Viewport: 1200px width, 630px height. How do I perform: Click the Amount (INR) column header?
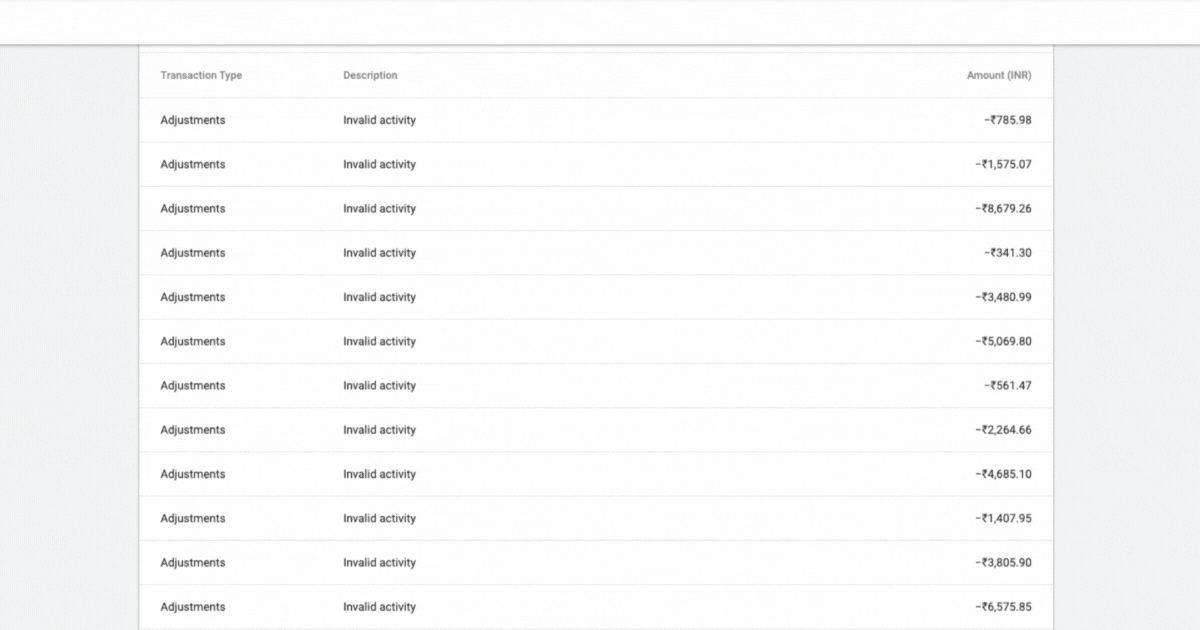click(999, 76)
